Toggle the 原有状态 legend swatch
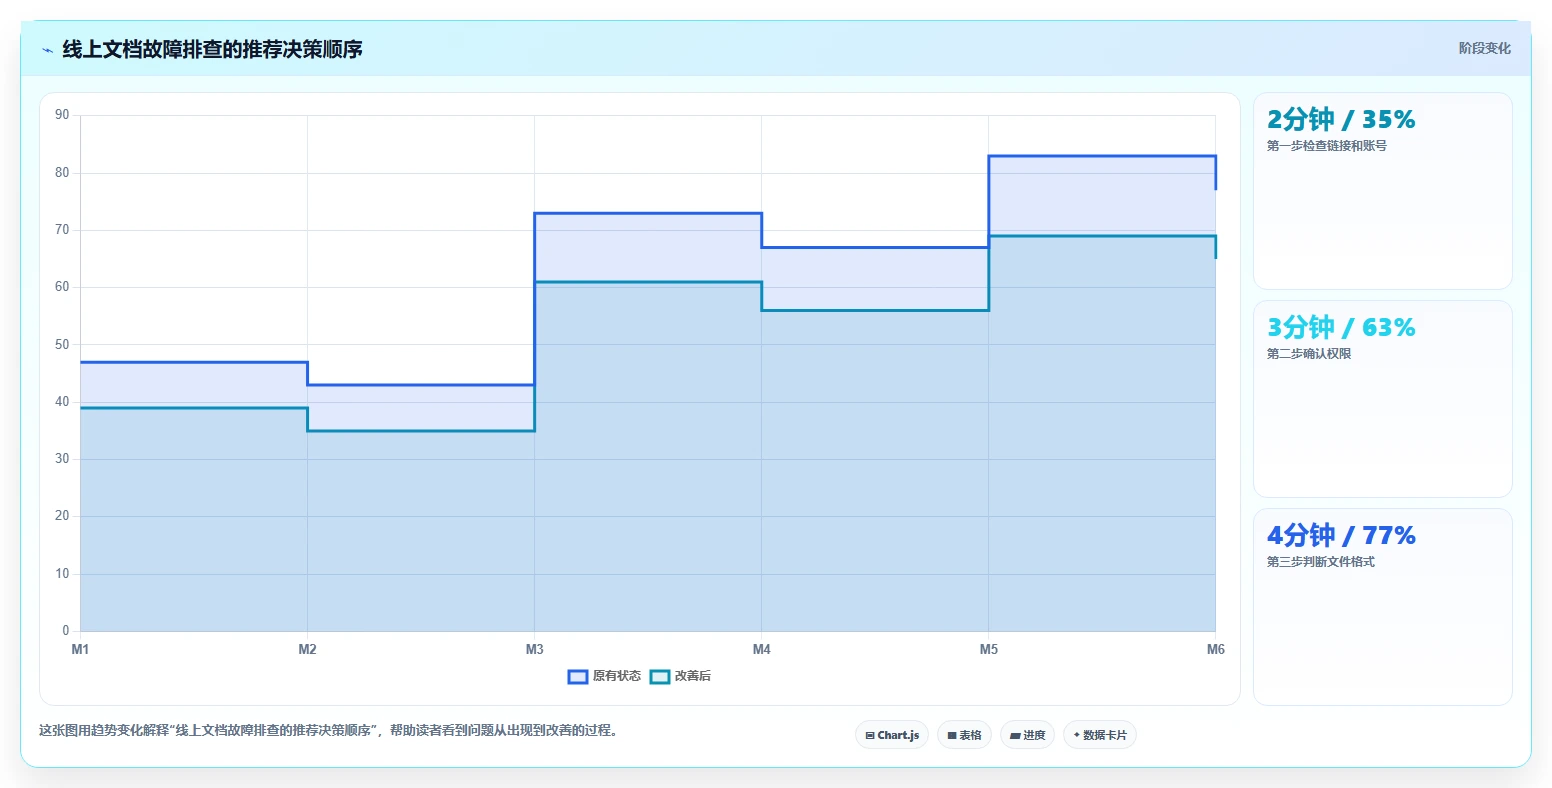The height and width of the screenshot is (788, 1552). point(577,677)
